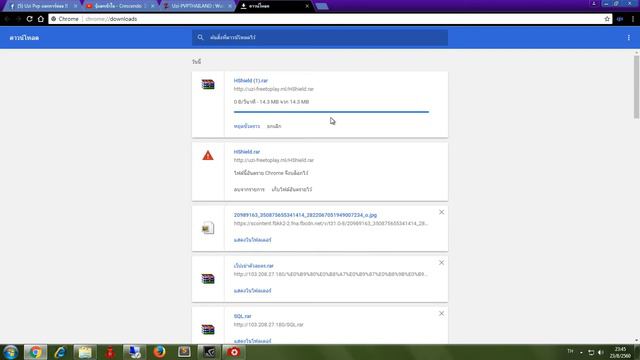Click the search downloads input field
The width and height of the screenshot is (640, 360).
point(320,37)
